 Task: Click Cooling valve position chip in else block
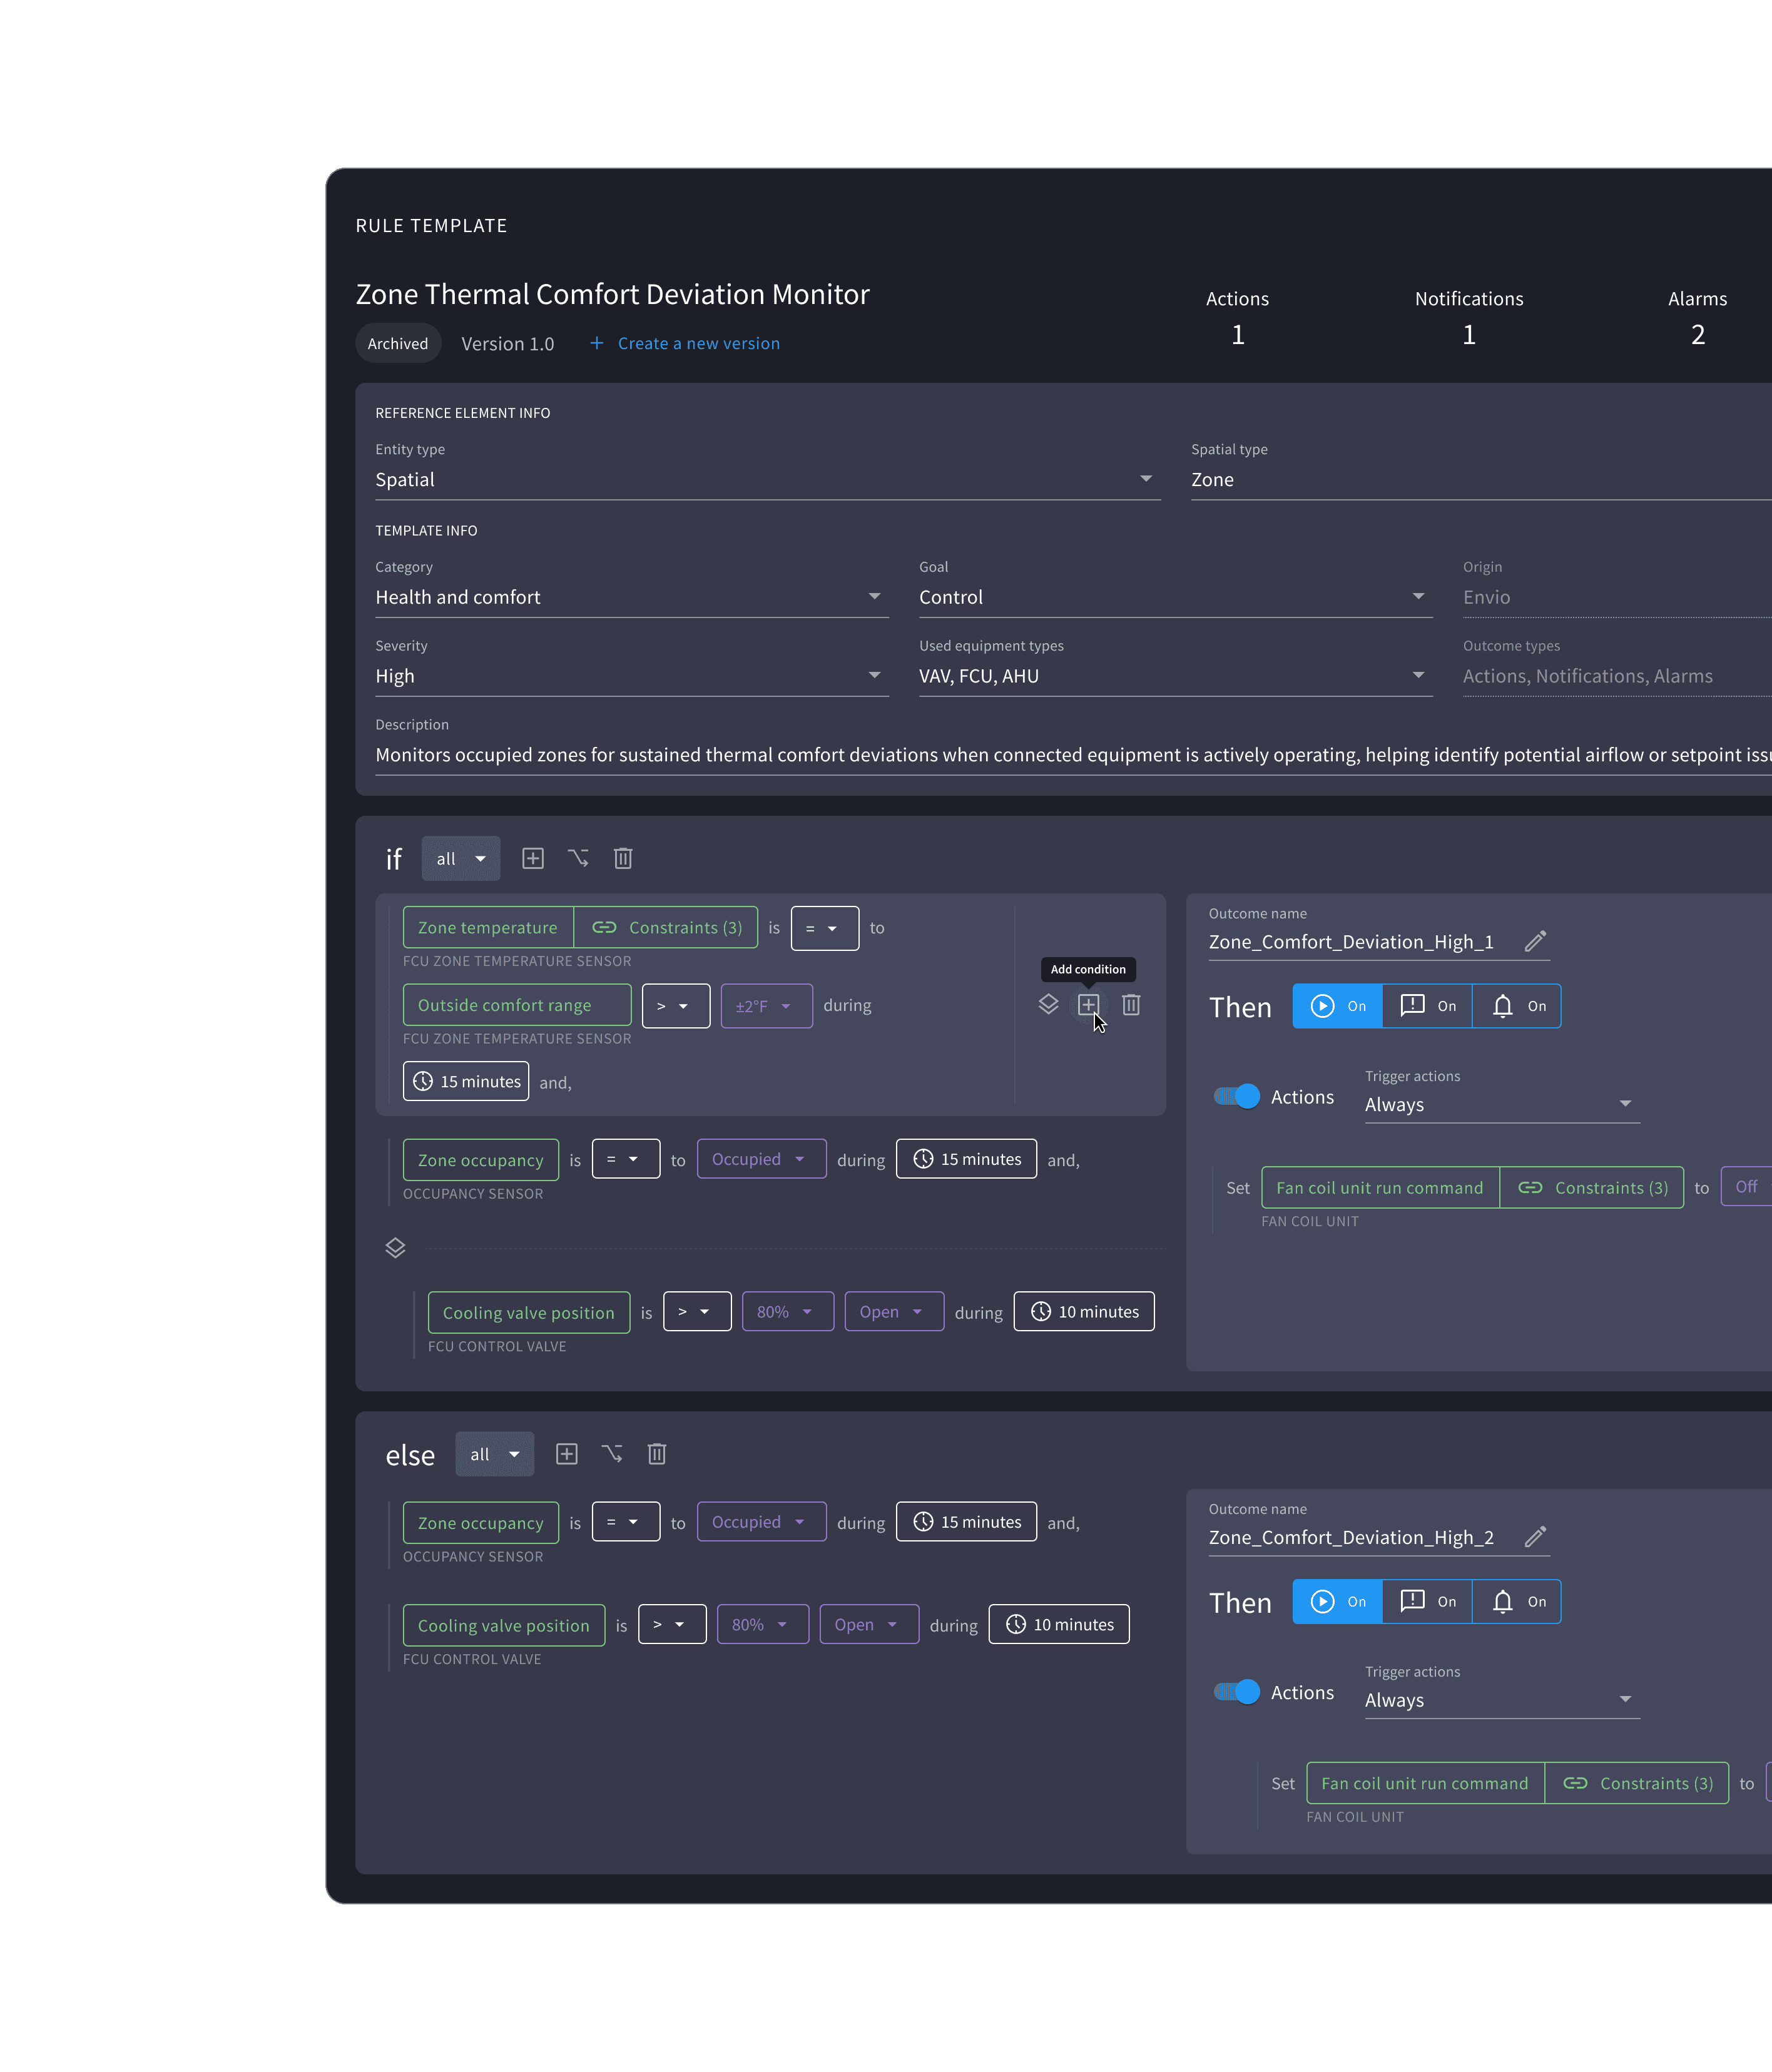click(504, 1626)
